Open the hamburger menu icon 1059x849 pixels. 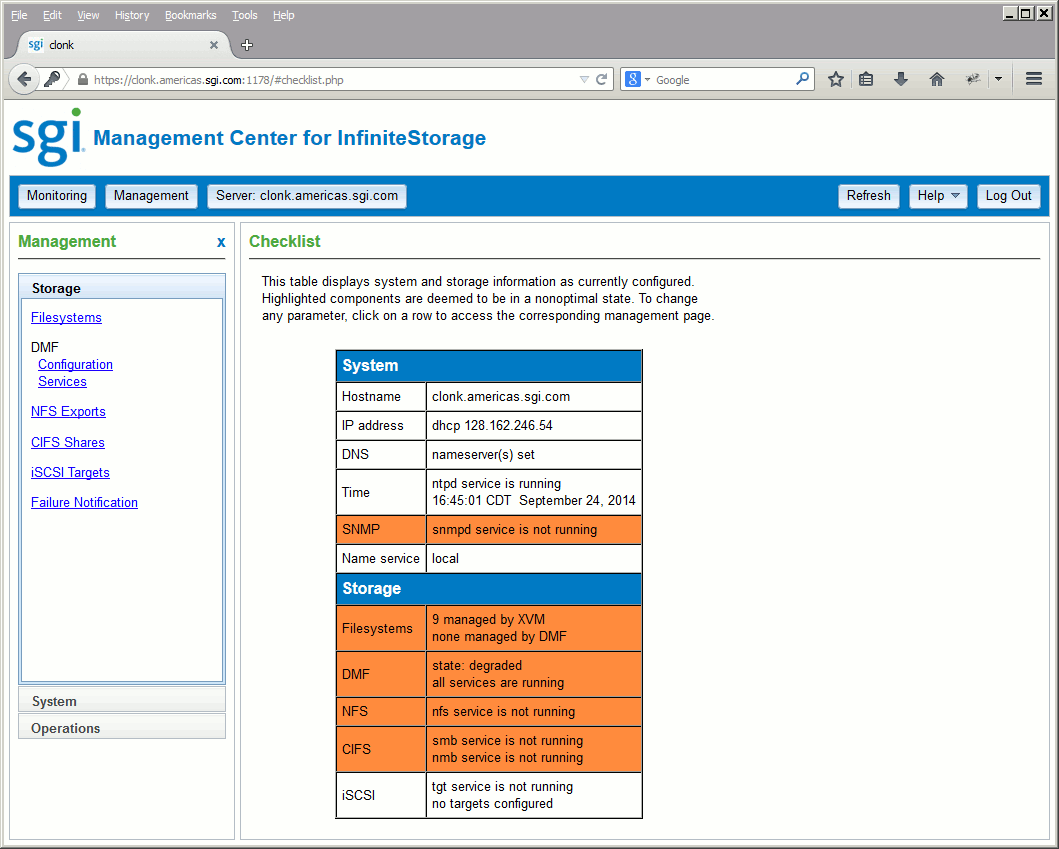(1033, 79)
